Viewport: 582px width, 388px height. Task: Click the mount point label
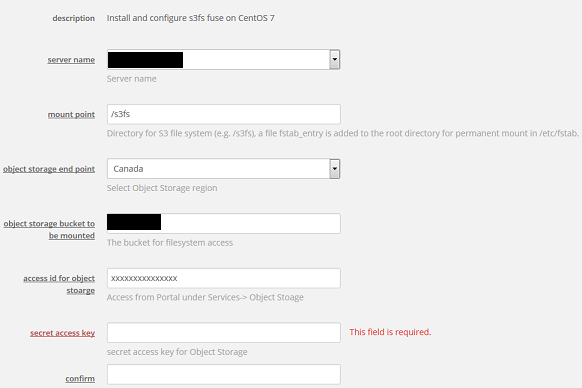(71, 114)
